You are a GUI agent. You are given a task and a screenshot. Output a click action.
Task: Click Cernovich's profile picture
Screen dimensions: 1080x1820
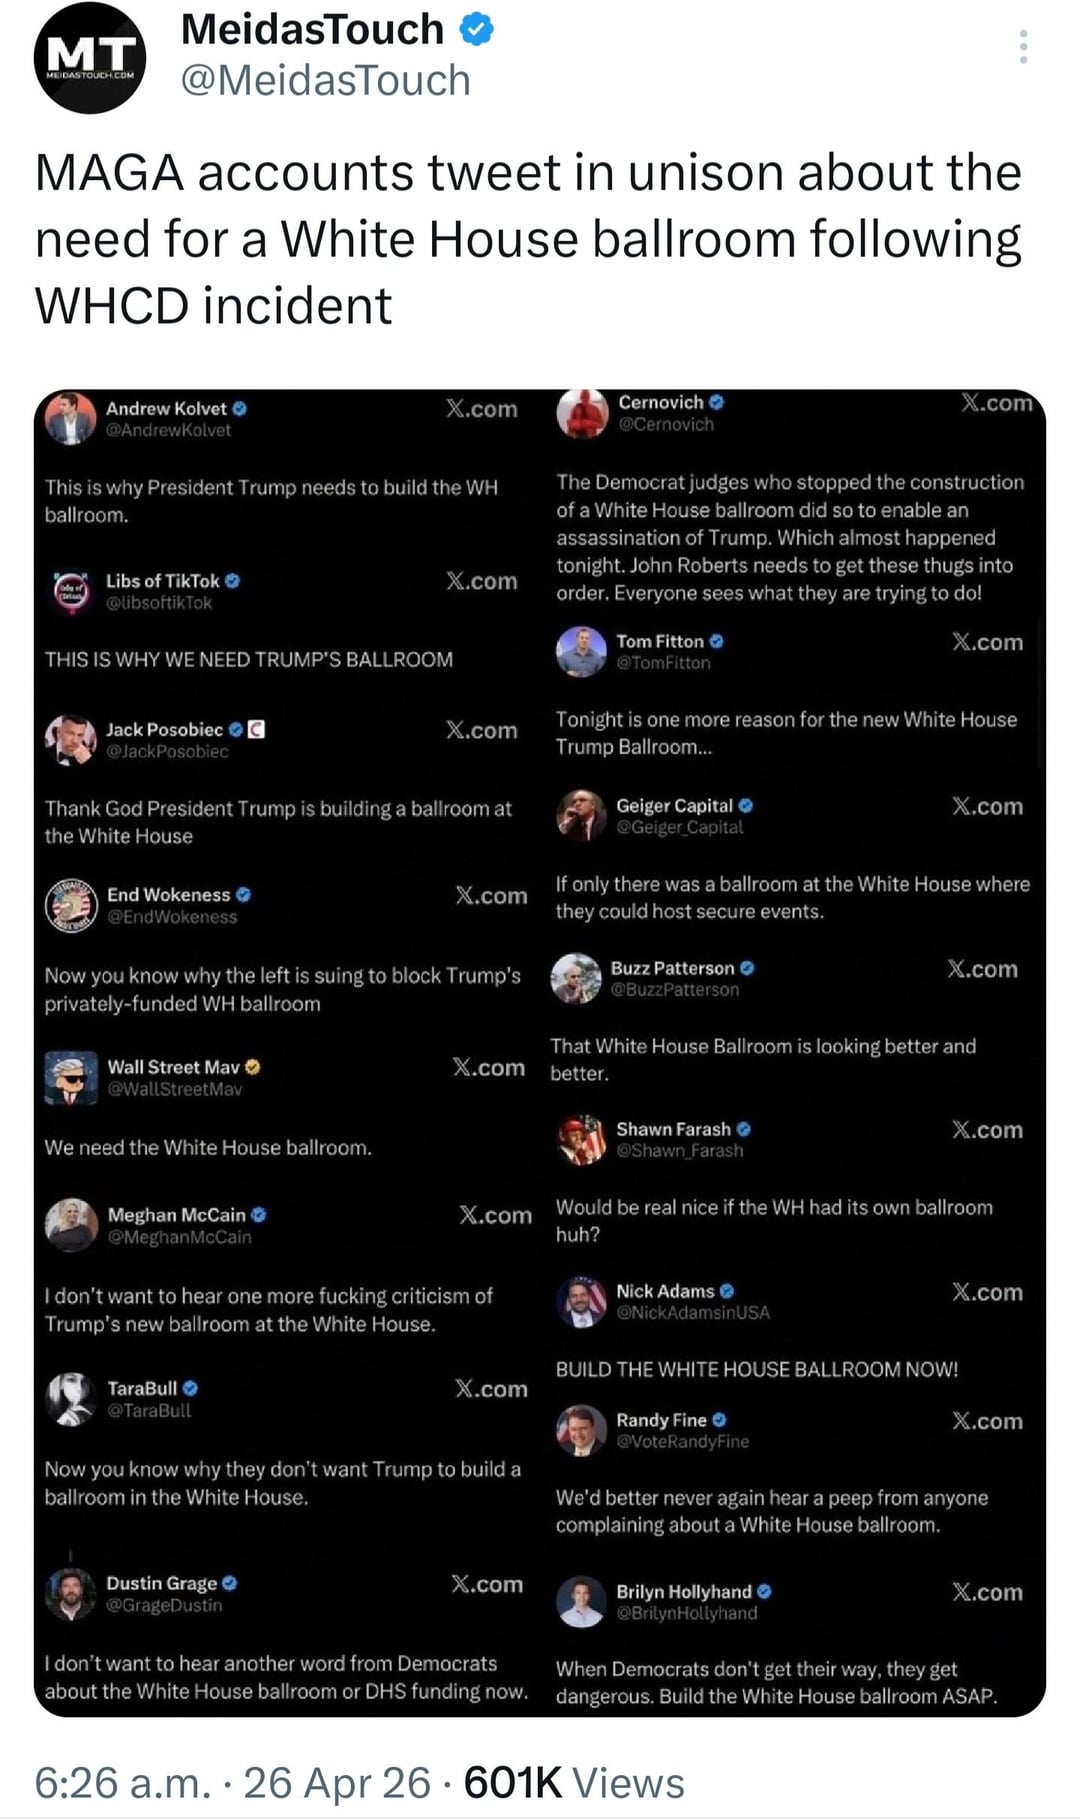582,412
